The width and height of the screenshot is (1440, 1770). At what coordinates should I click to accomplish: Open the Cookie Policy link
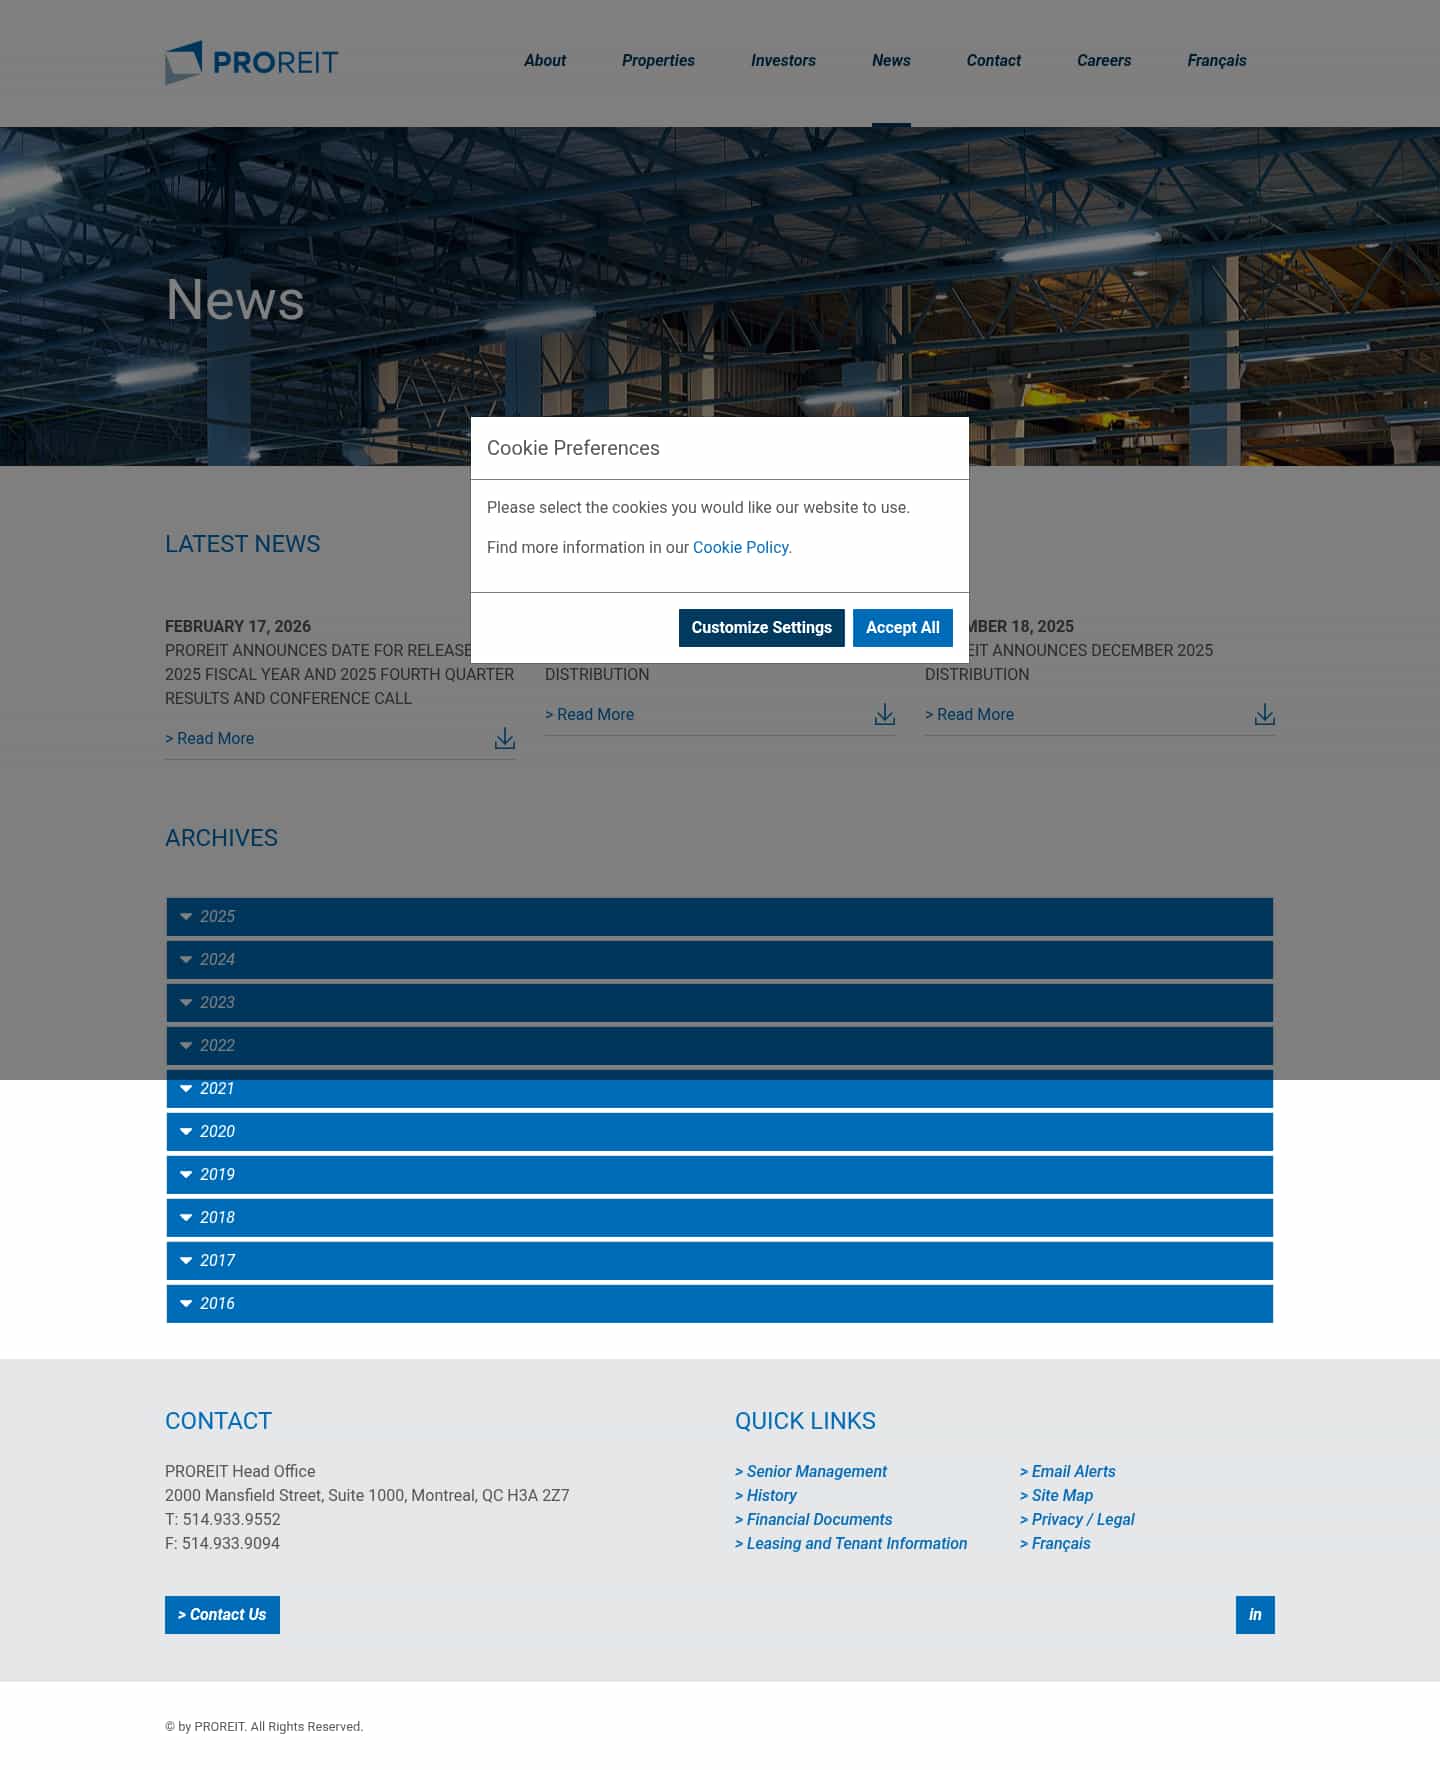tap(741, 547)
